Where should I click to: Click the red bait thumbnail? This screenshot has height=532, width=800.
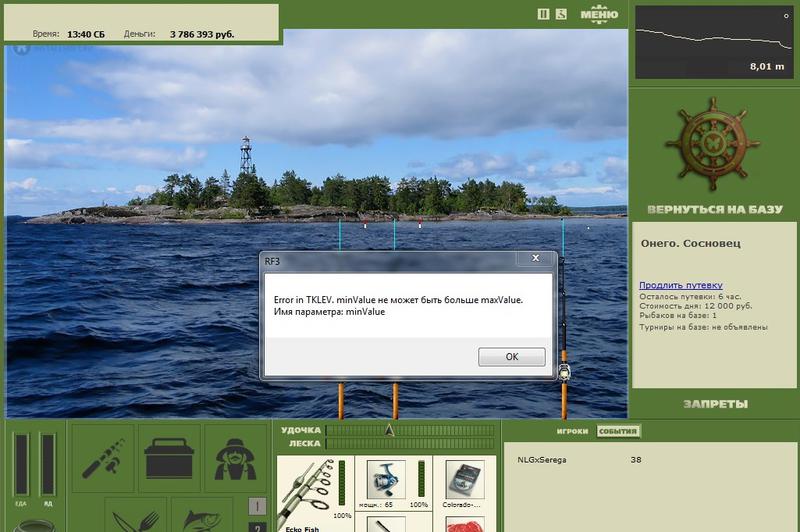click(x=464, y=525)
